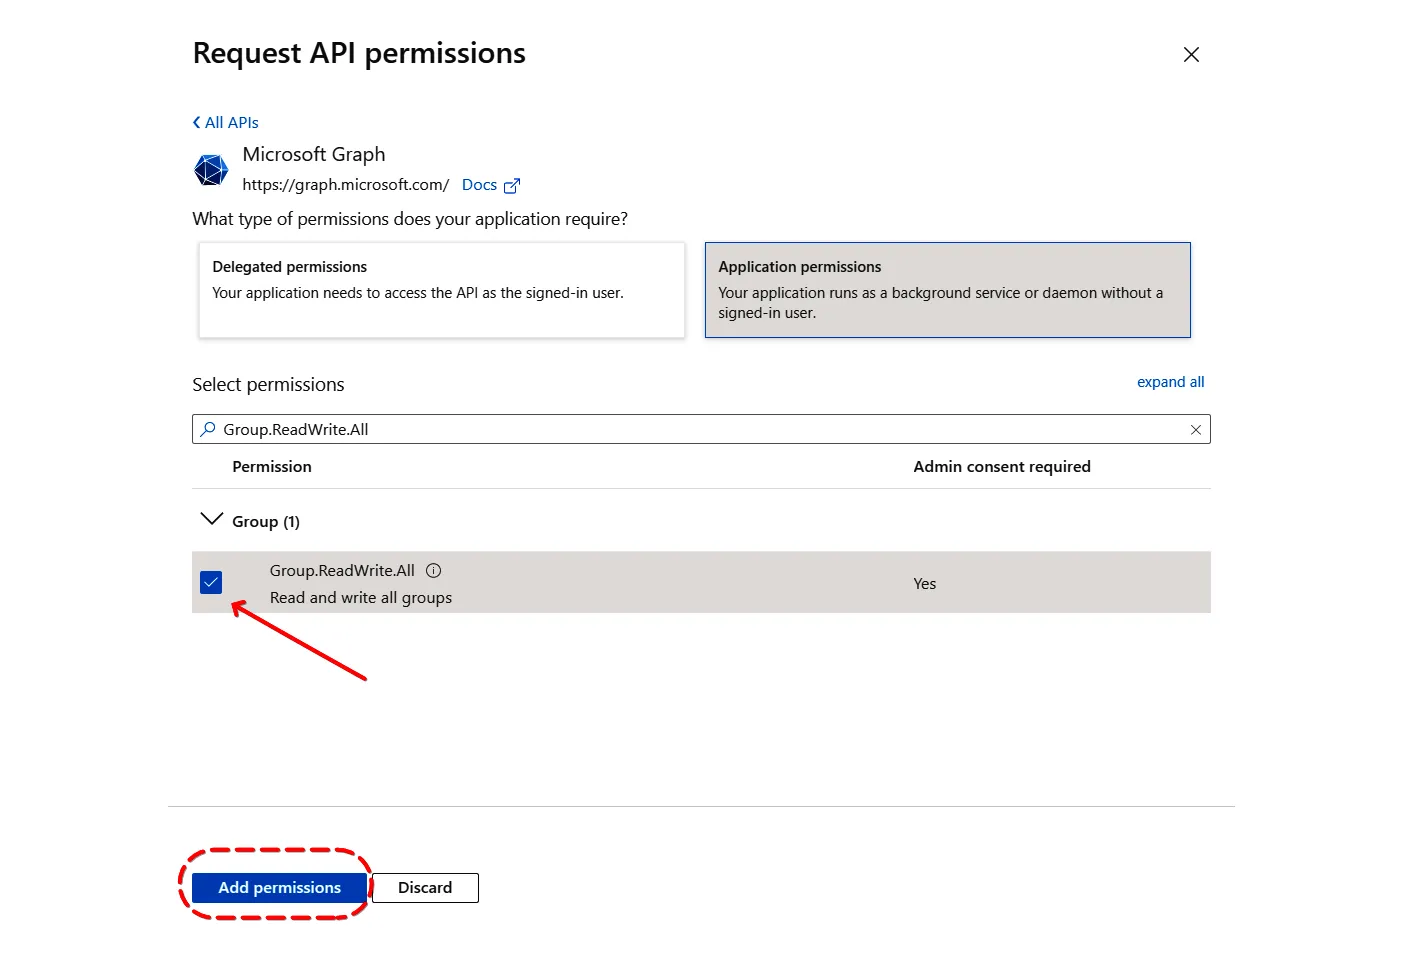
Task: Click the info icon next to Group.ReadWrite.All
Action: tap(433, 571)
